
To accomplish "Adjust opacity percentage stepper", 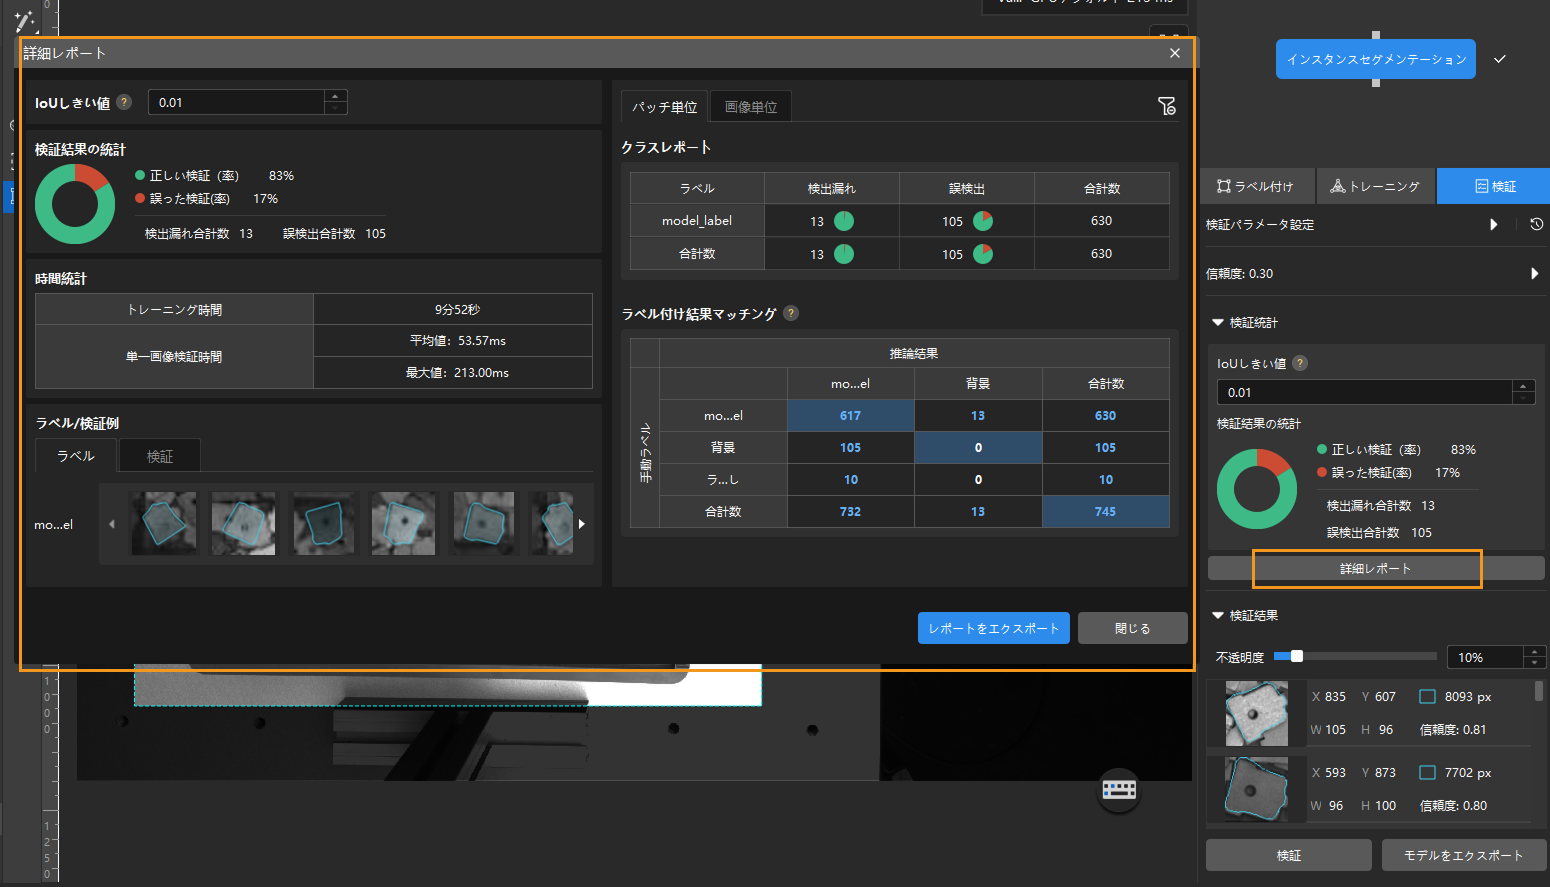I will pos(1535,657).
